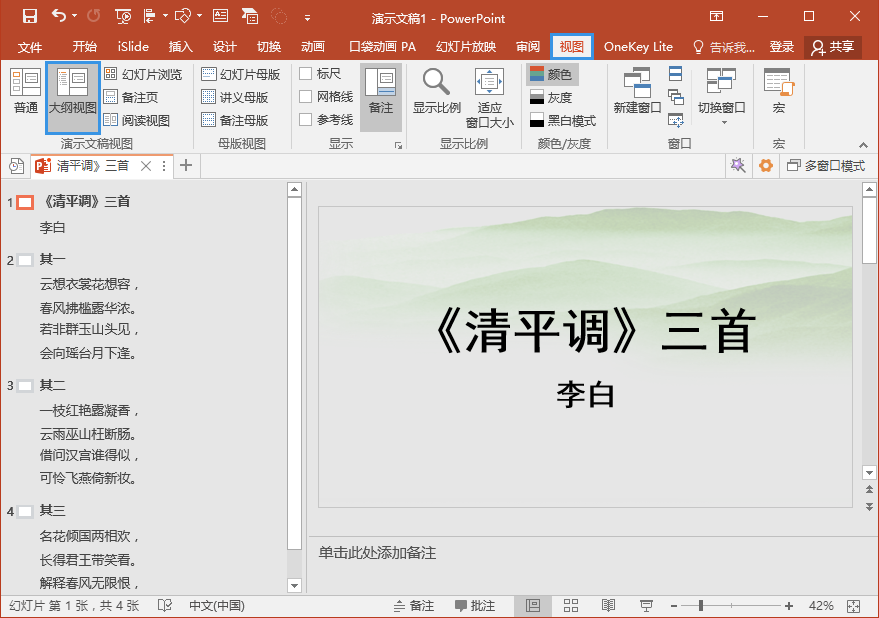The height and width of the screenshot is (618, 879).
Task: Expand the Switch Windows (切换窗口) dropdown
Action: click(x=722, y=108)
